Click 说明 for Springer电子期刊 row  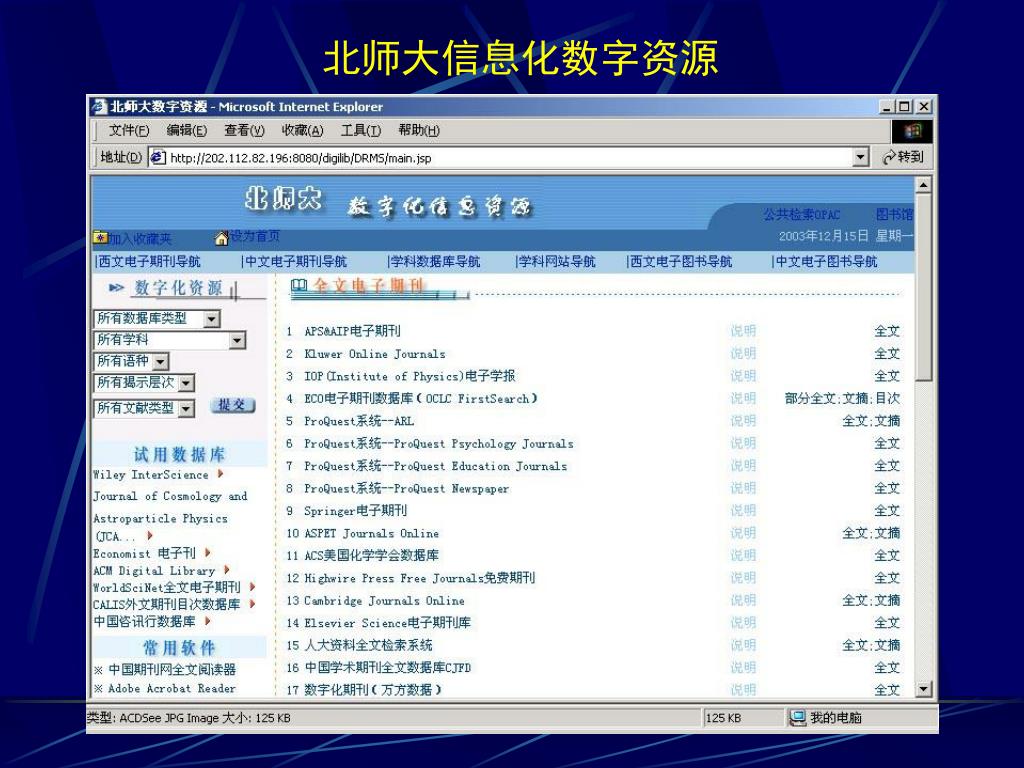743,511
